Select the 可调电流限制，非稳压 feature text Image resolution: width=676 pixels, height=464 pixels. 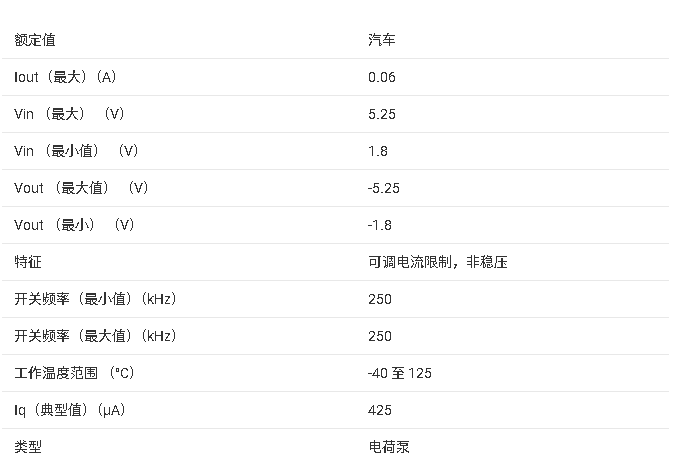[x=438, y=262]
